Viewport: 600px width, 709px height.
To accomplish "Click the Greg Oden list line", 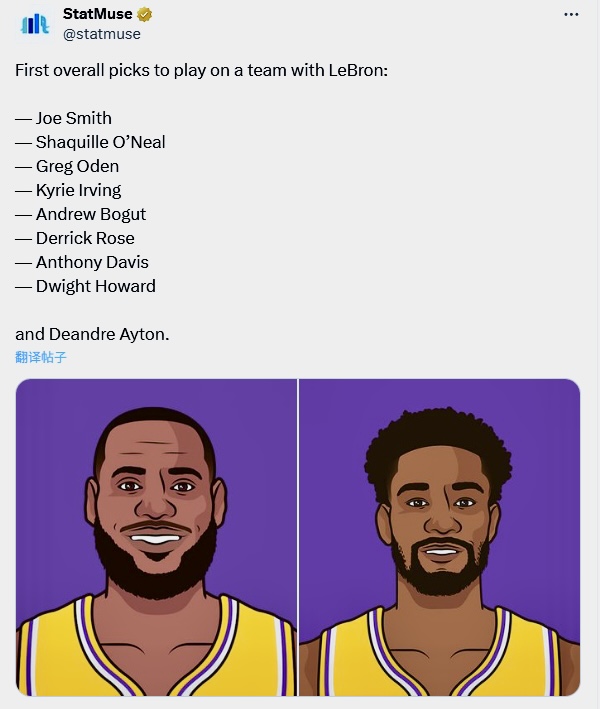I will 67,166.
